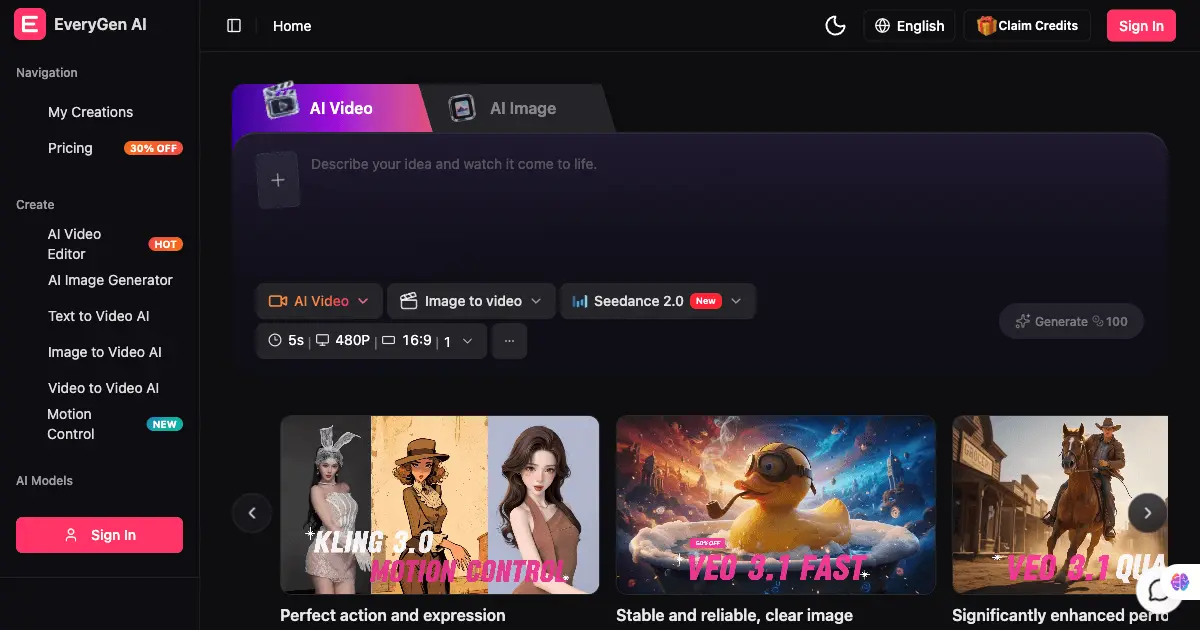Viewport: 1200px width, 630px height.
Task: Open Text to Video AI
Action: point(99,316)
